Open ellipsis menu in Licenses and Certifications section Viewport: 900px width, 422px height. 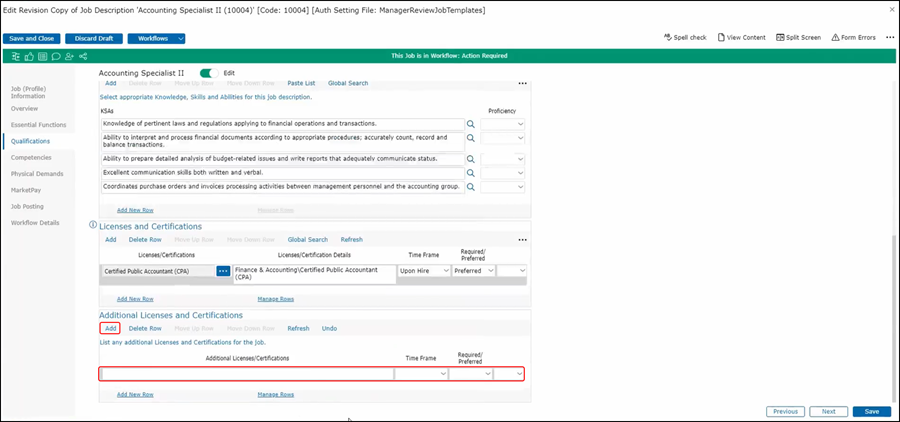(521, 240)
